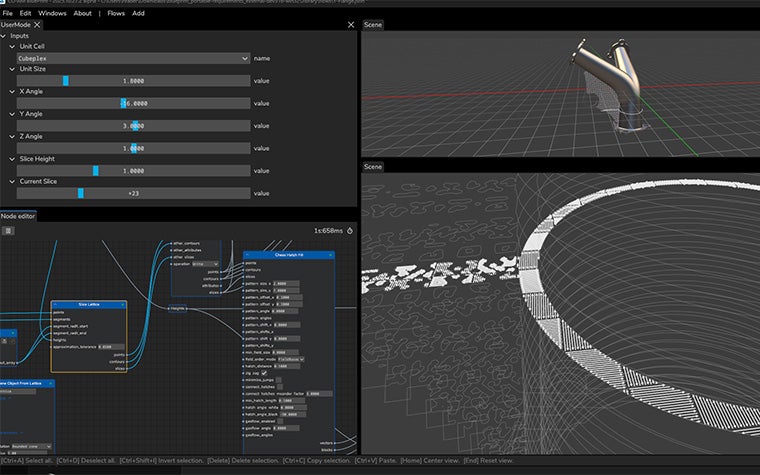Click the stopwatch timer icon in node editor
Viewport: 760px width, 475px height.
click(350, 230)
